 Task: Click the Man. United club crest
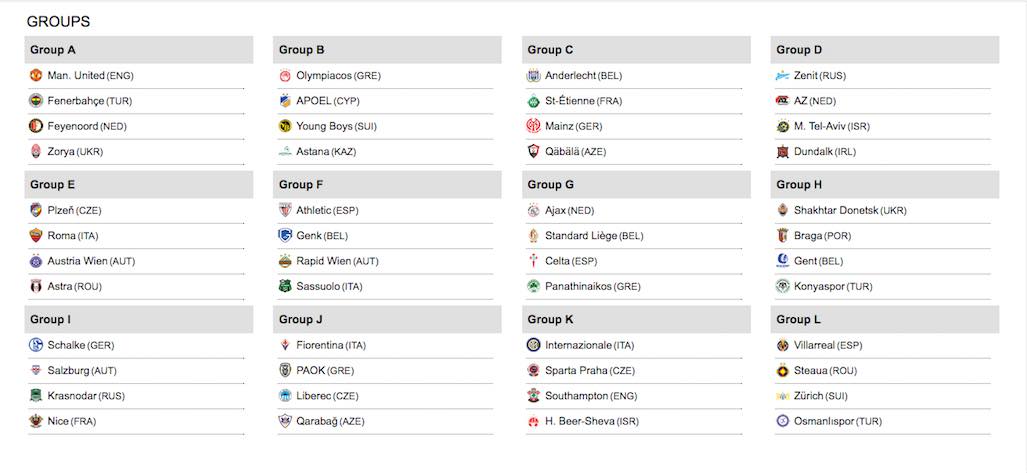(x=35, y=75)
